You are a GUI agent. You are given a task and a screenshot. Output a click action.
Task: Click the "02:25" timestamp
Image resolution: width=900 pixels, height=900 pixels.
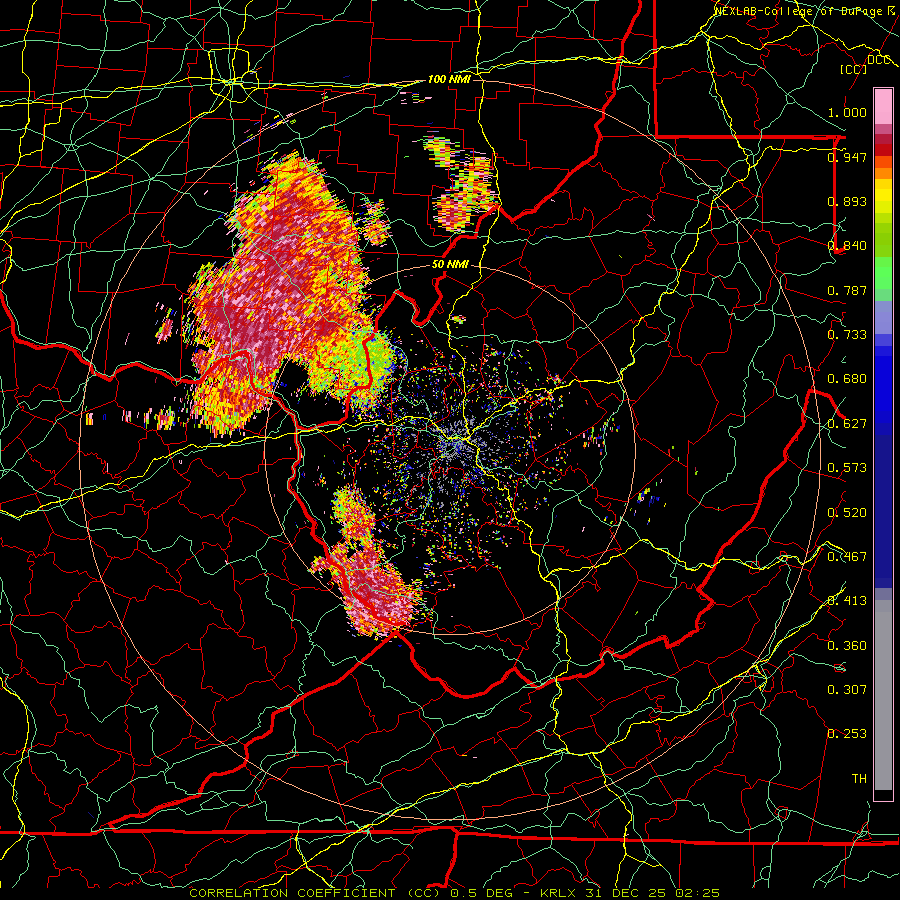695,893
